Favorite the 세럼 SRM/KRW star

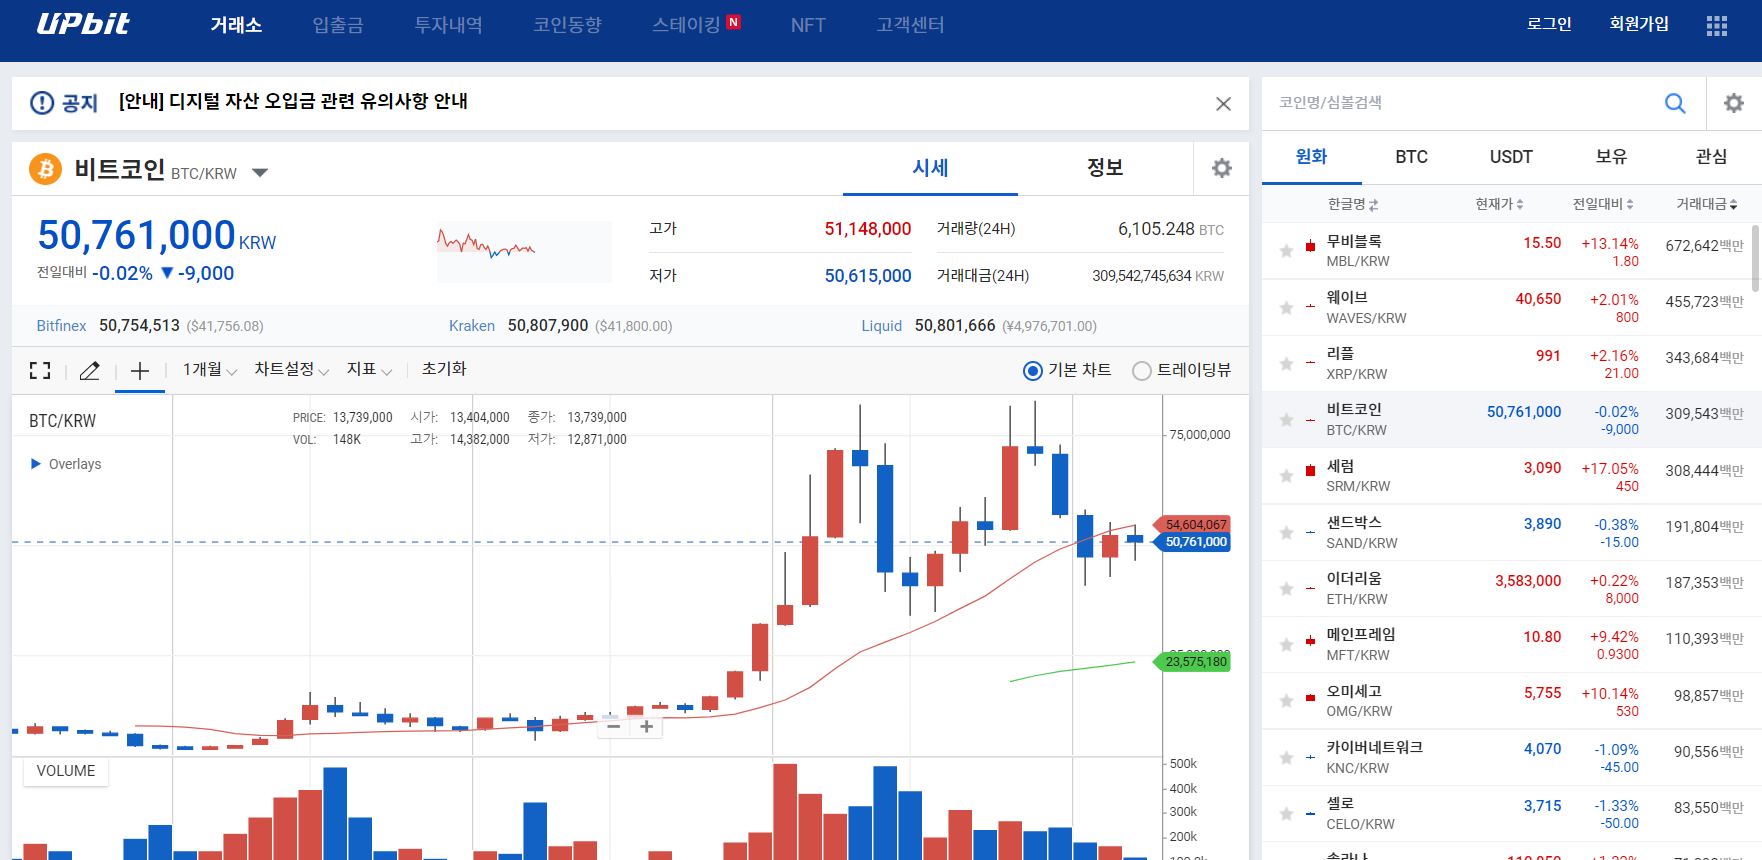tap(1286, 476)
